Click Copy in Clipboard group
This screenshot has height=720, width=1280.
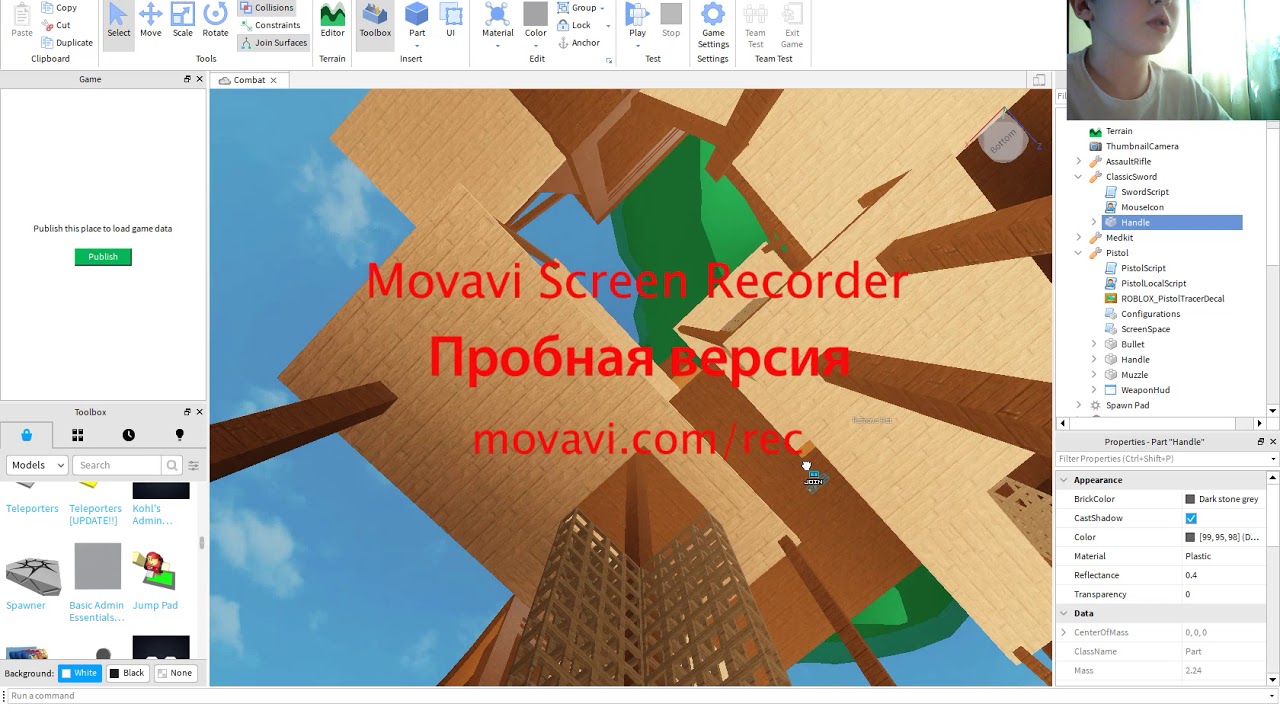[x=59, y=8]
